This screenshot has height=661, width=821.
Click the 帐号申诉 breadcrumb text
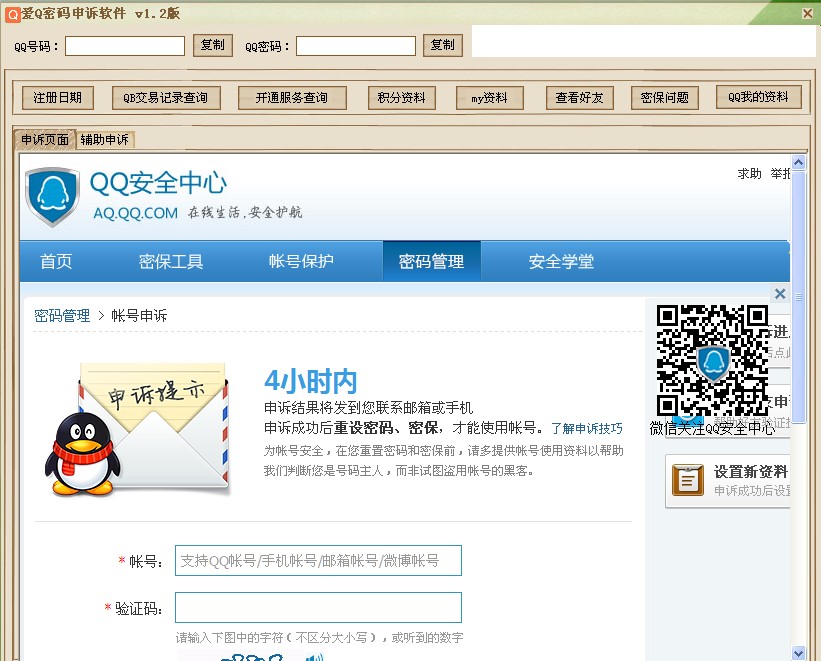coord(139,316)
